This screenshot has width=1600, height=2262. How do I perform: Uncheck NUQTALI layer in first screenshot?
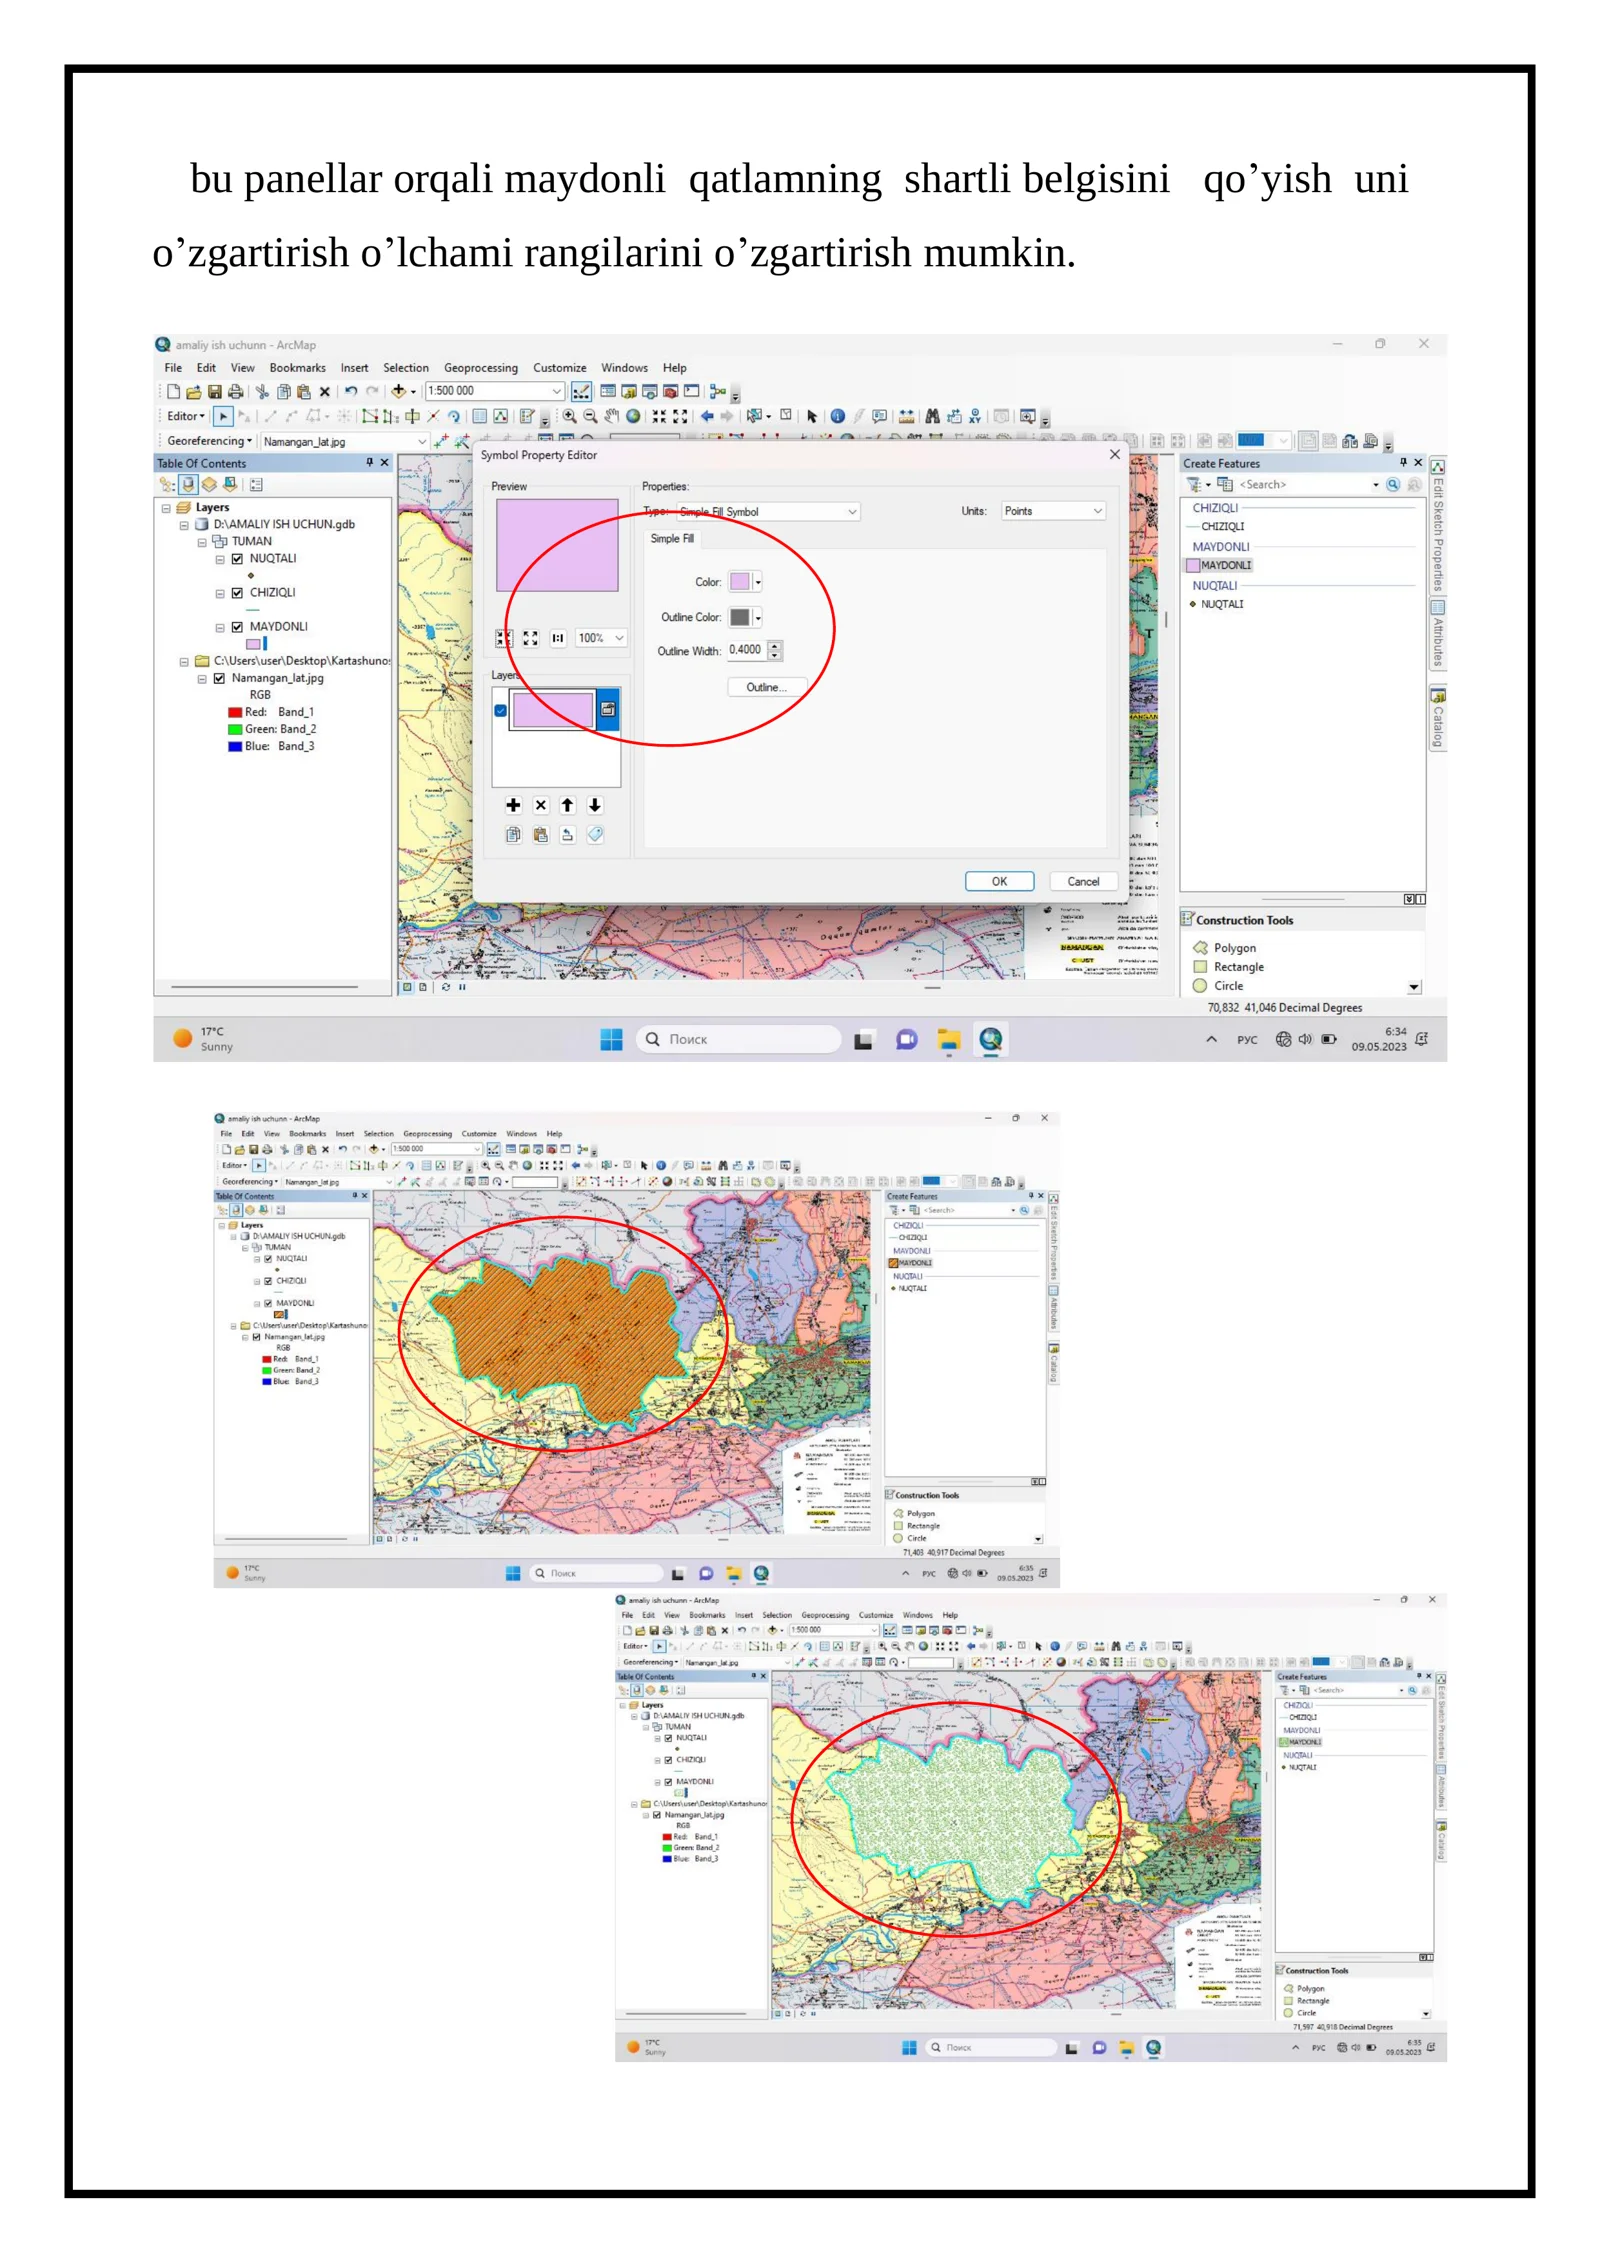point(237,559)
